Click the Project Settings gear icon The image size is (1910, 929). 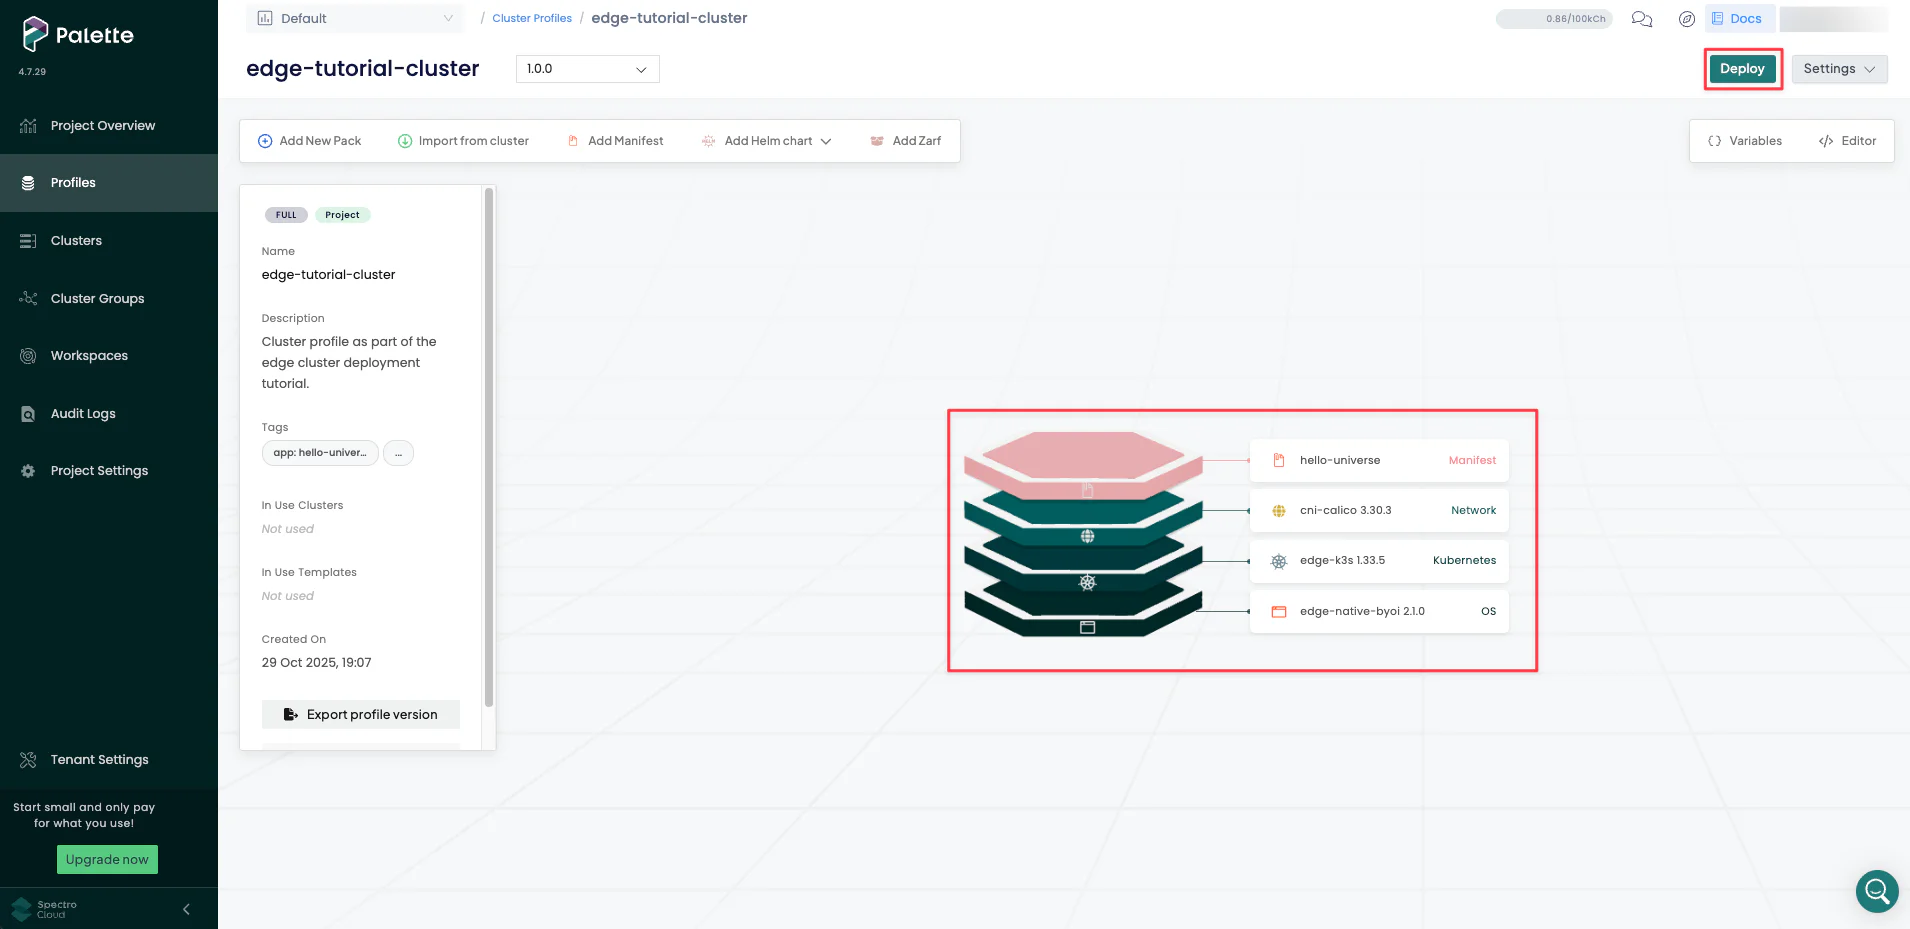(x=27, y=470)
